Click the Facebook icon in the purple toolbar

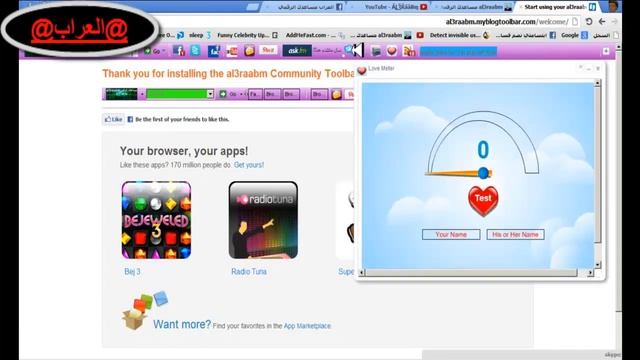click(179, 51)
